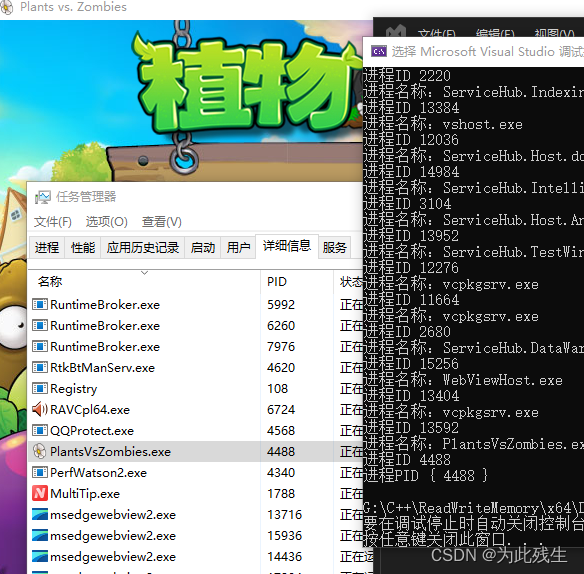The height and width of the screenshot is (574, 584).
Task: Click the Visual Studio logo icon
Action: tap(396, 32)
